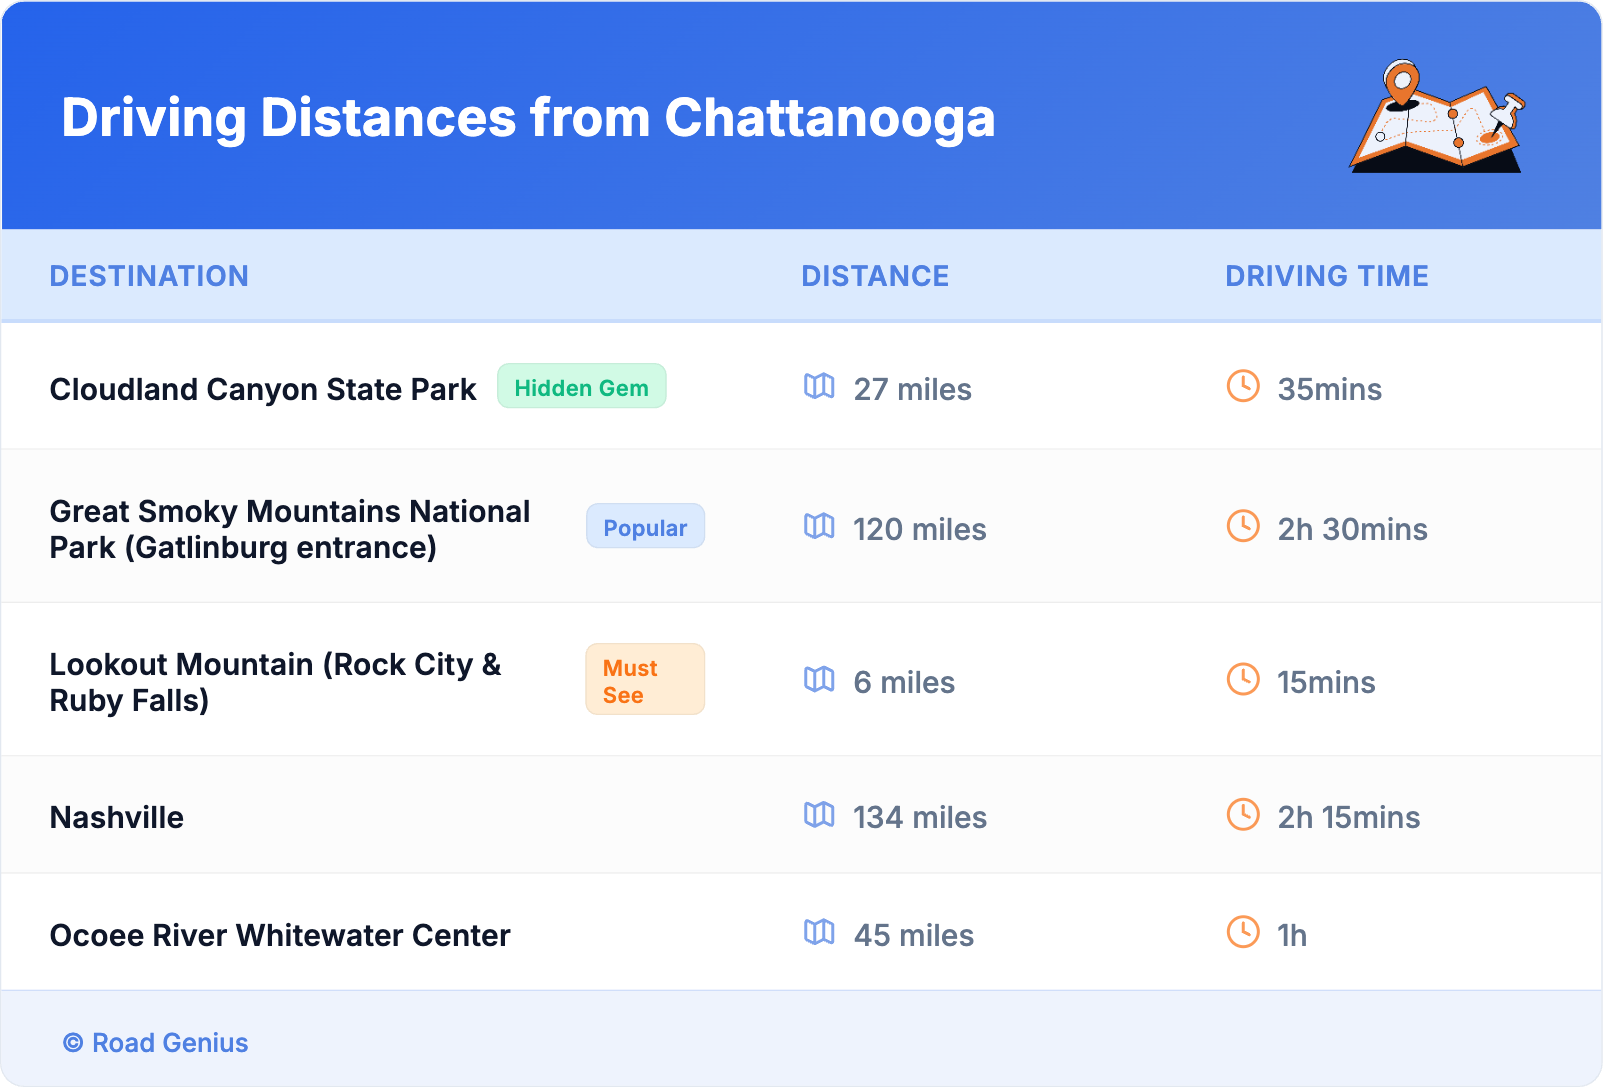Click the clock icon beside 2h 15mins
The image size is (1604, 1088).
(x=1243, y=815)
